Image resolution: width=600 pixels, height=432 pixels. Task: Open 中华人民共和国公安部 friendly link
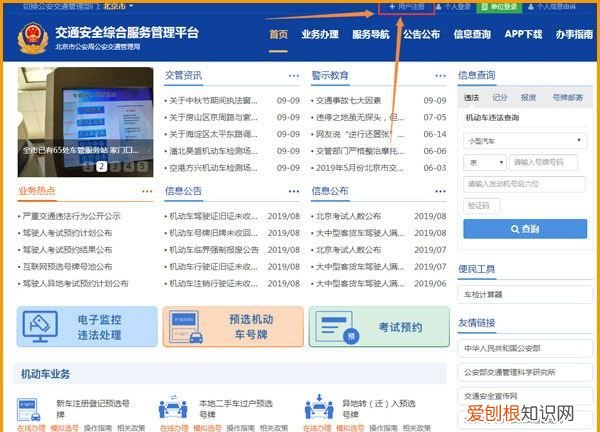click(525, 349)
